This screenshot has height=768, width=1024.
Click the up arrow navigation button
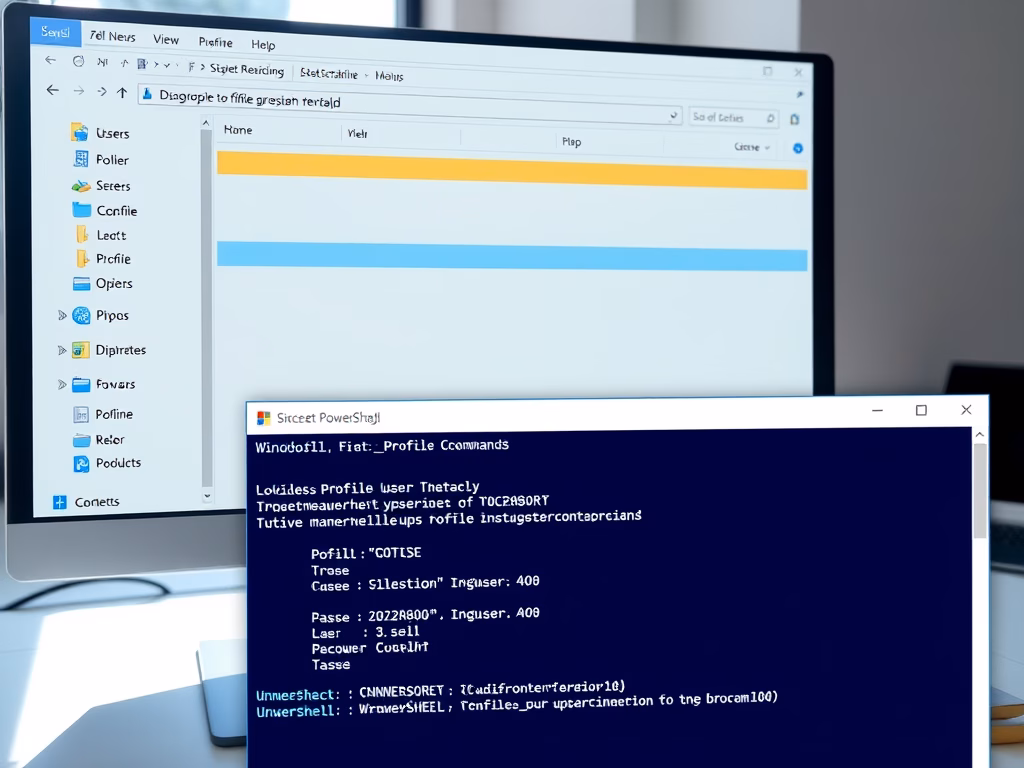[122, 92]
